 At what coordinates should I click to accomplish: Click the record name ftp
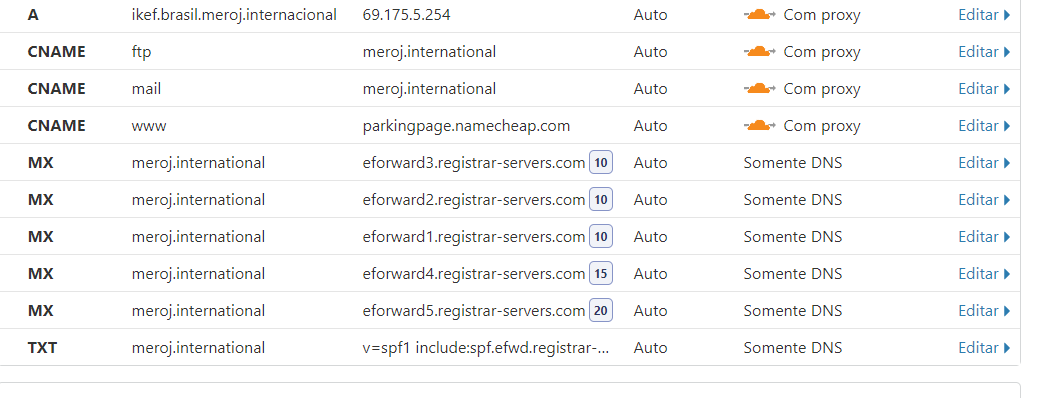[x=141, y=52]
